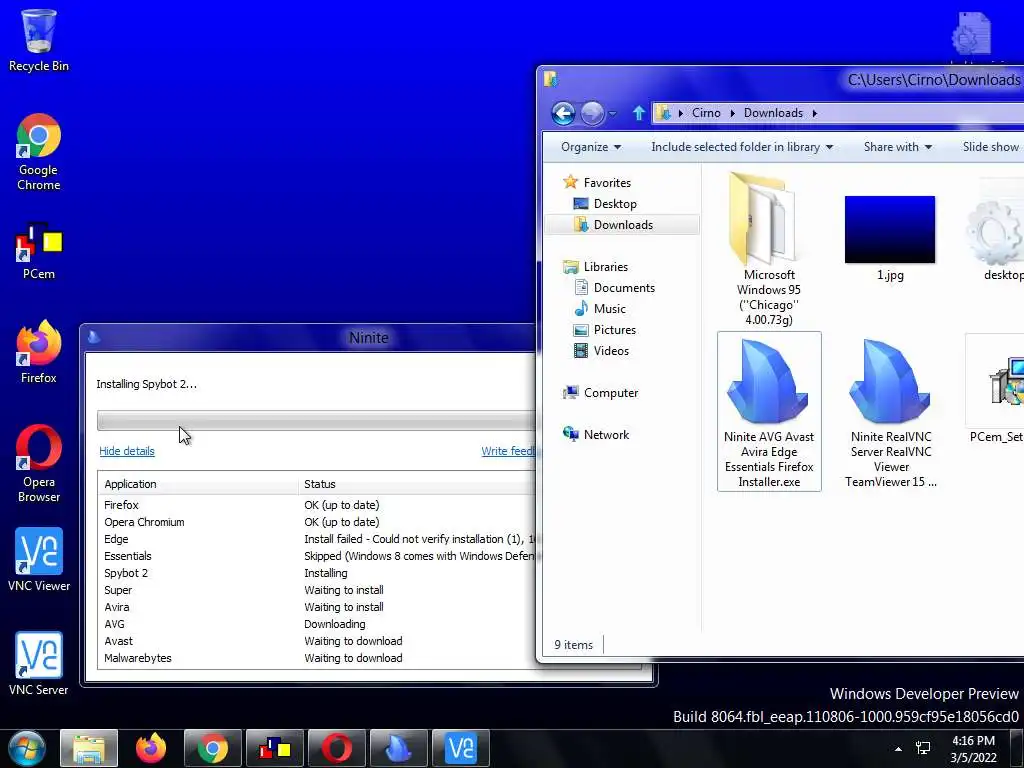The height and width of the screenshot is (768, 1024).
Task: Select Ninite AVG Avast Avira installer file
Action: pos(769,411)
